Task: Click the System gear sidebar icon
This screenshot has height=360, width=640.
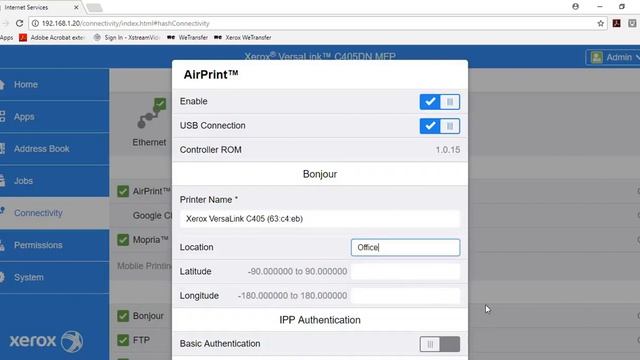Action: [2, 277]
